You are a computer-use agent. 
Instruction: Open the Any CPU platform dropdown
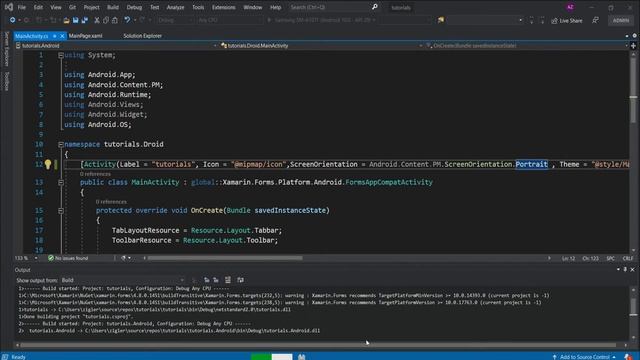(229, 20)
